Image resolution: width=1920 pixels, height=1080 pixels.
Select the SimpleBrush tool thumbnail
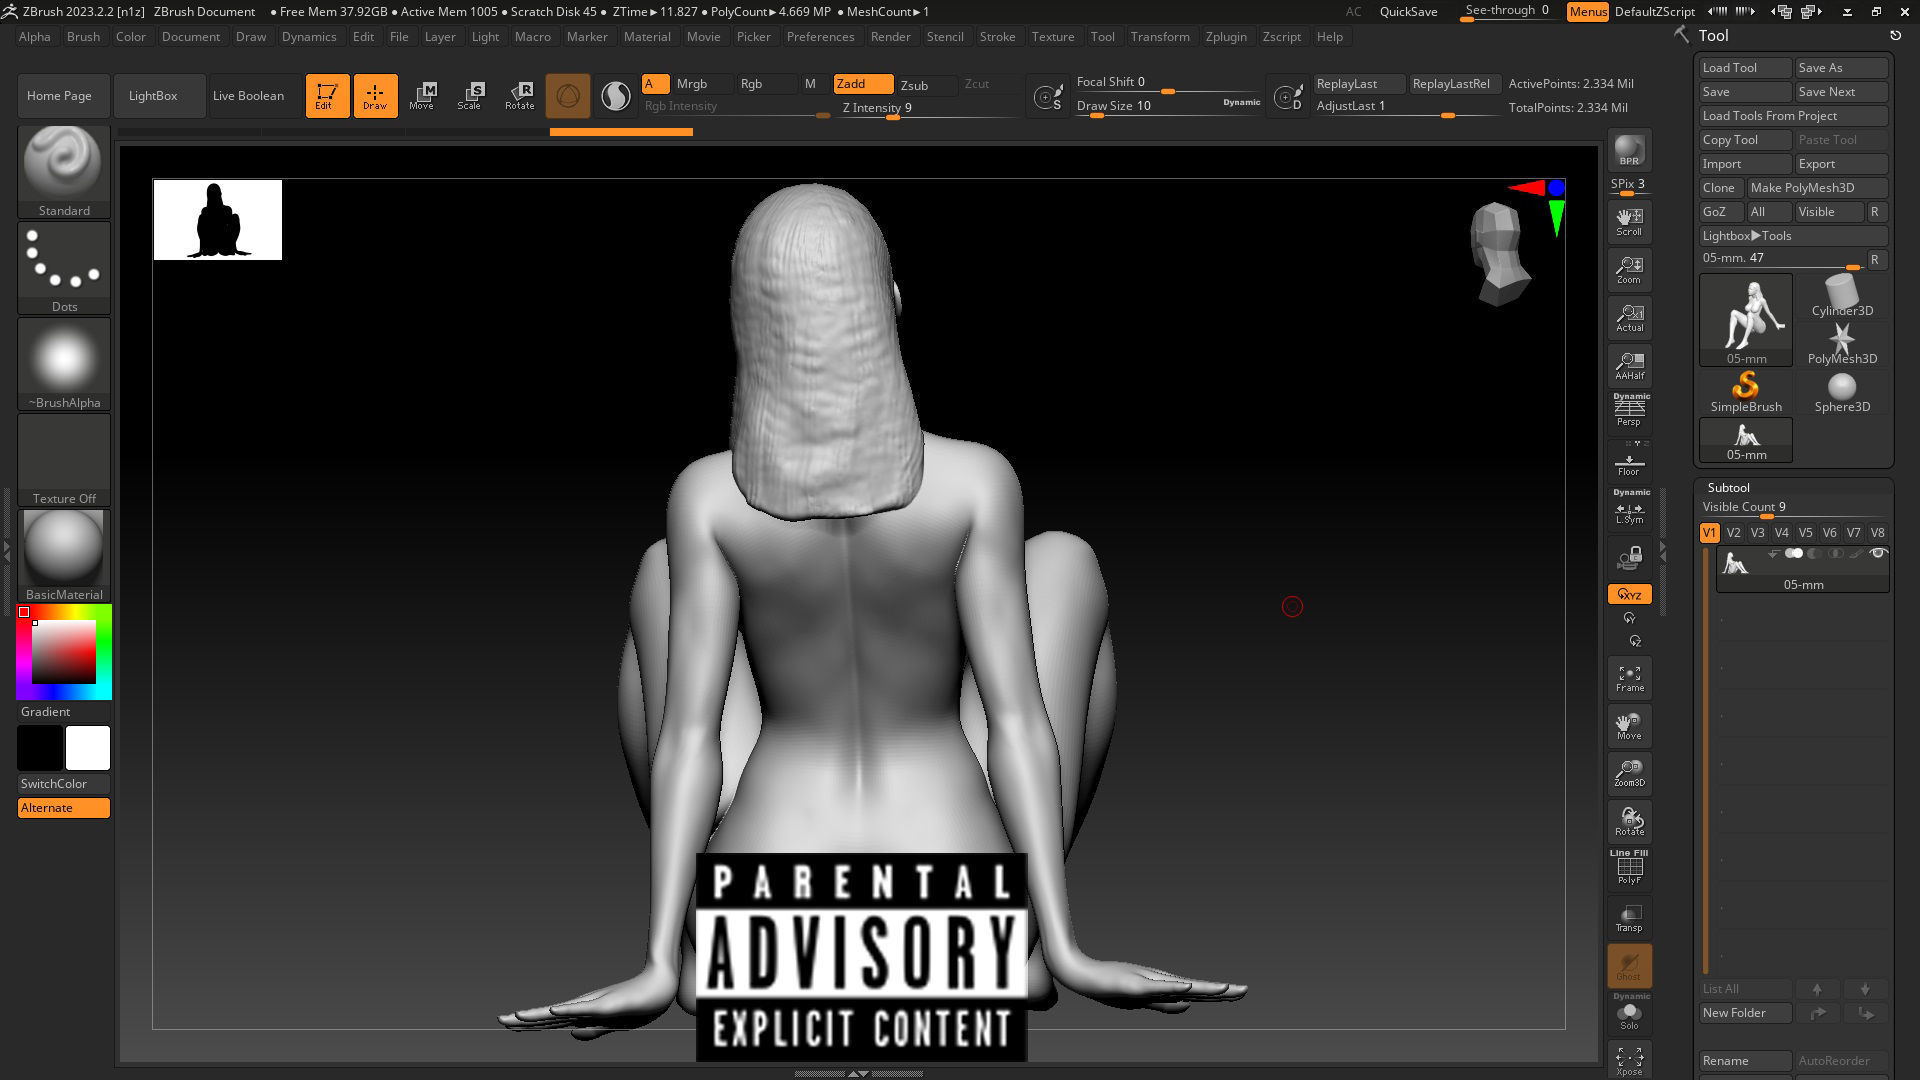(x=1745, y=392)
